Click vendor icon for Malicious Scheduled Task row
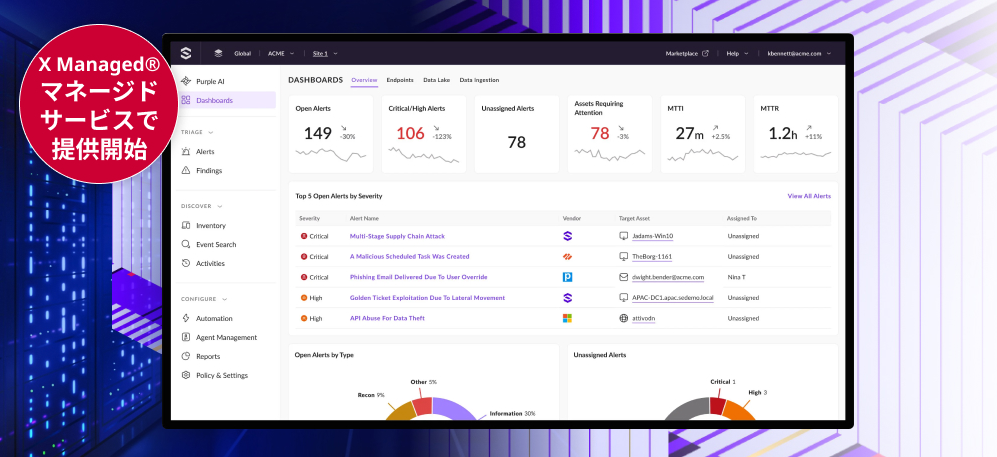 coord(568,256)
